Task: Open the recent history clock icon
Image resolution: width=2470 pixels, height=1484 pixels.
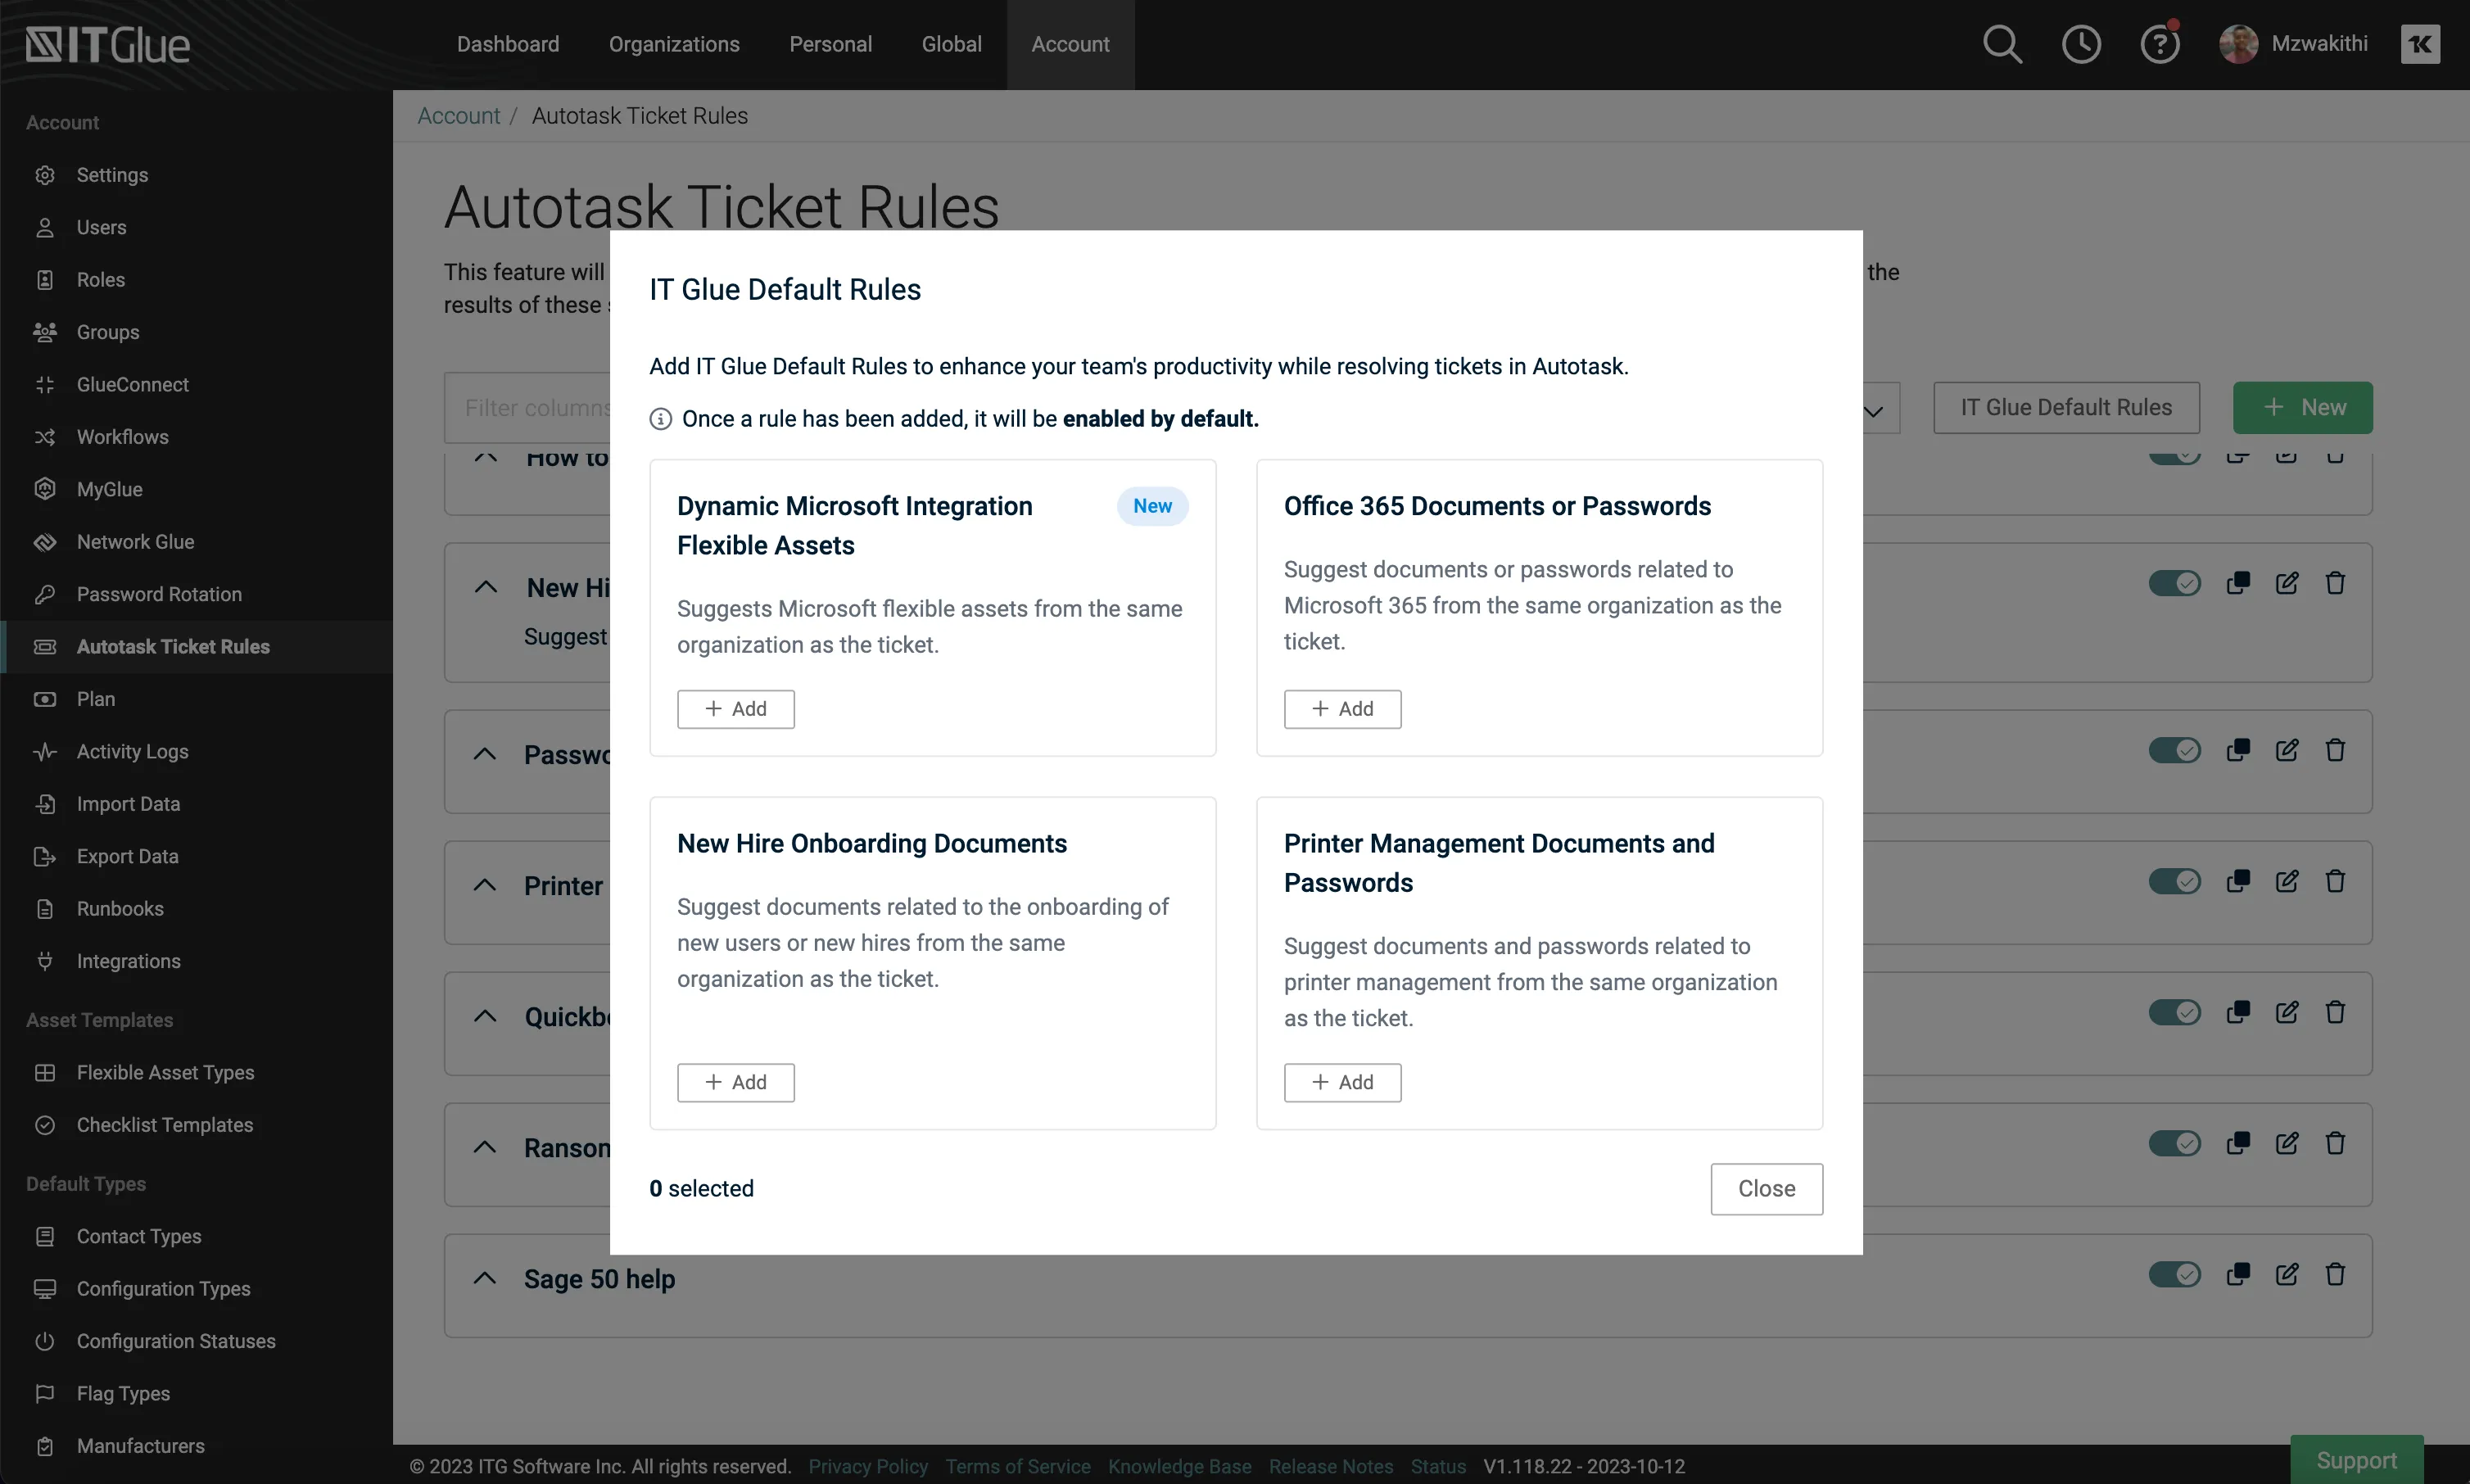Action: click(x=2081, y=44)
